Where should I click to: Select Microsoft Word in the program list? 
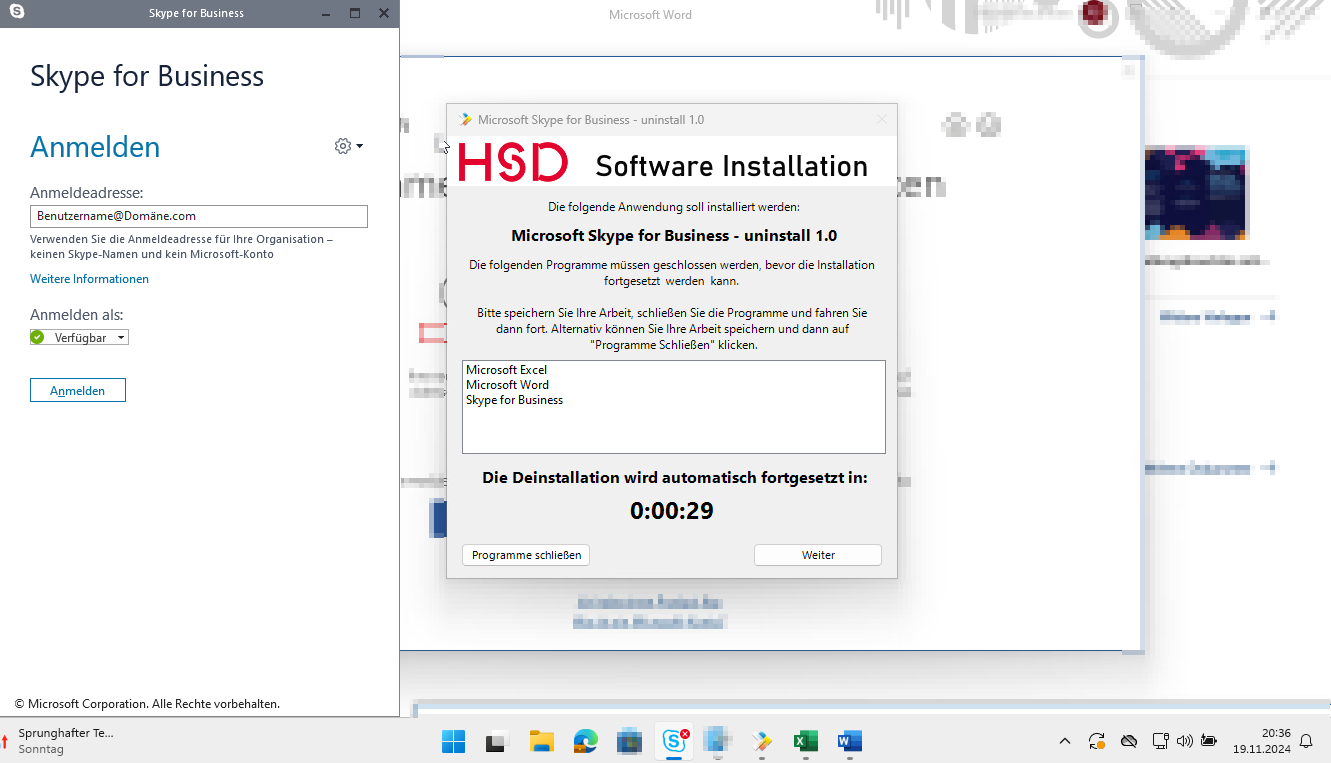507,385
